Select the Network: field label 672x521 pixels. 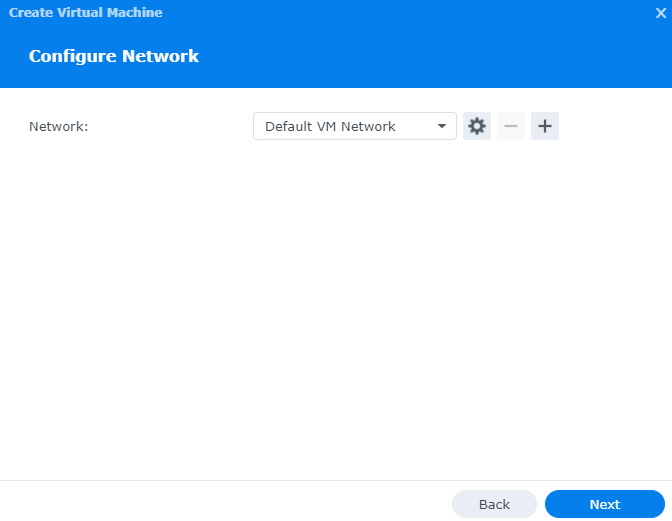point(58,126)
